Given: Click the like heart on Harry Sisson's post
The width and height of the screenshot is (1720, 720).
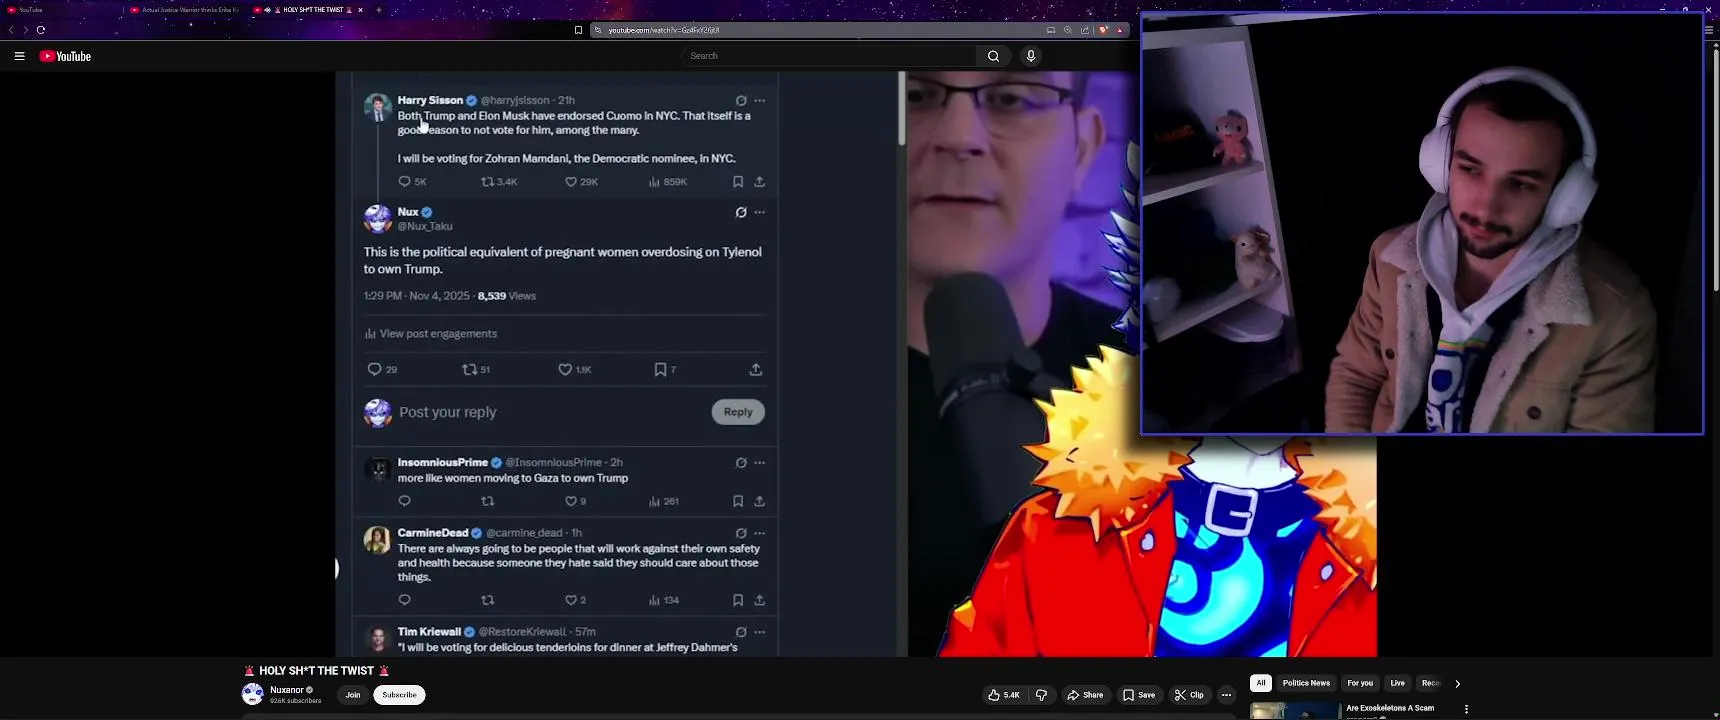Looking at the screenshot, I should pos(570,182).
